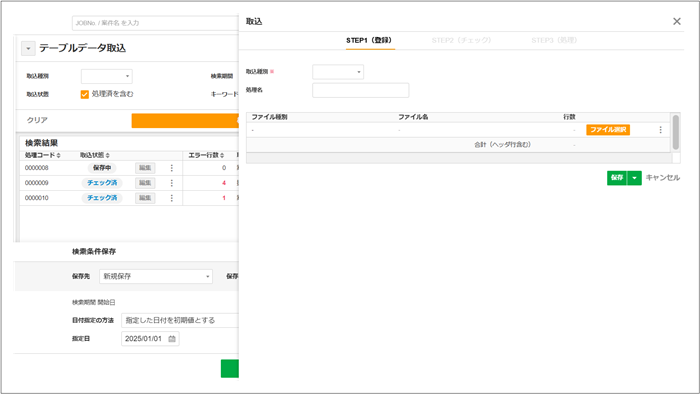Open the kebab menu for row 0000010

tap(171, 198)
